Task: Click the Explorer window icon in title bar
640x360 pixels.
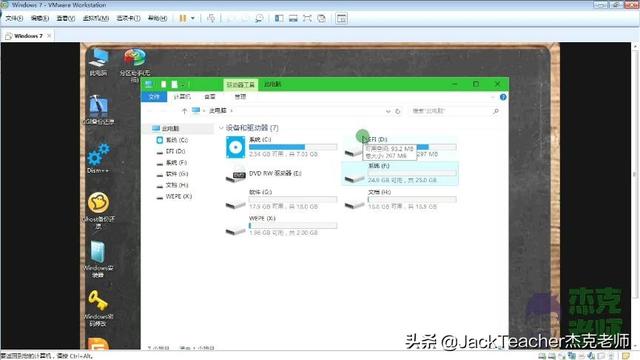Action: pyautogui.click(x=149, y=84)
